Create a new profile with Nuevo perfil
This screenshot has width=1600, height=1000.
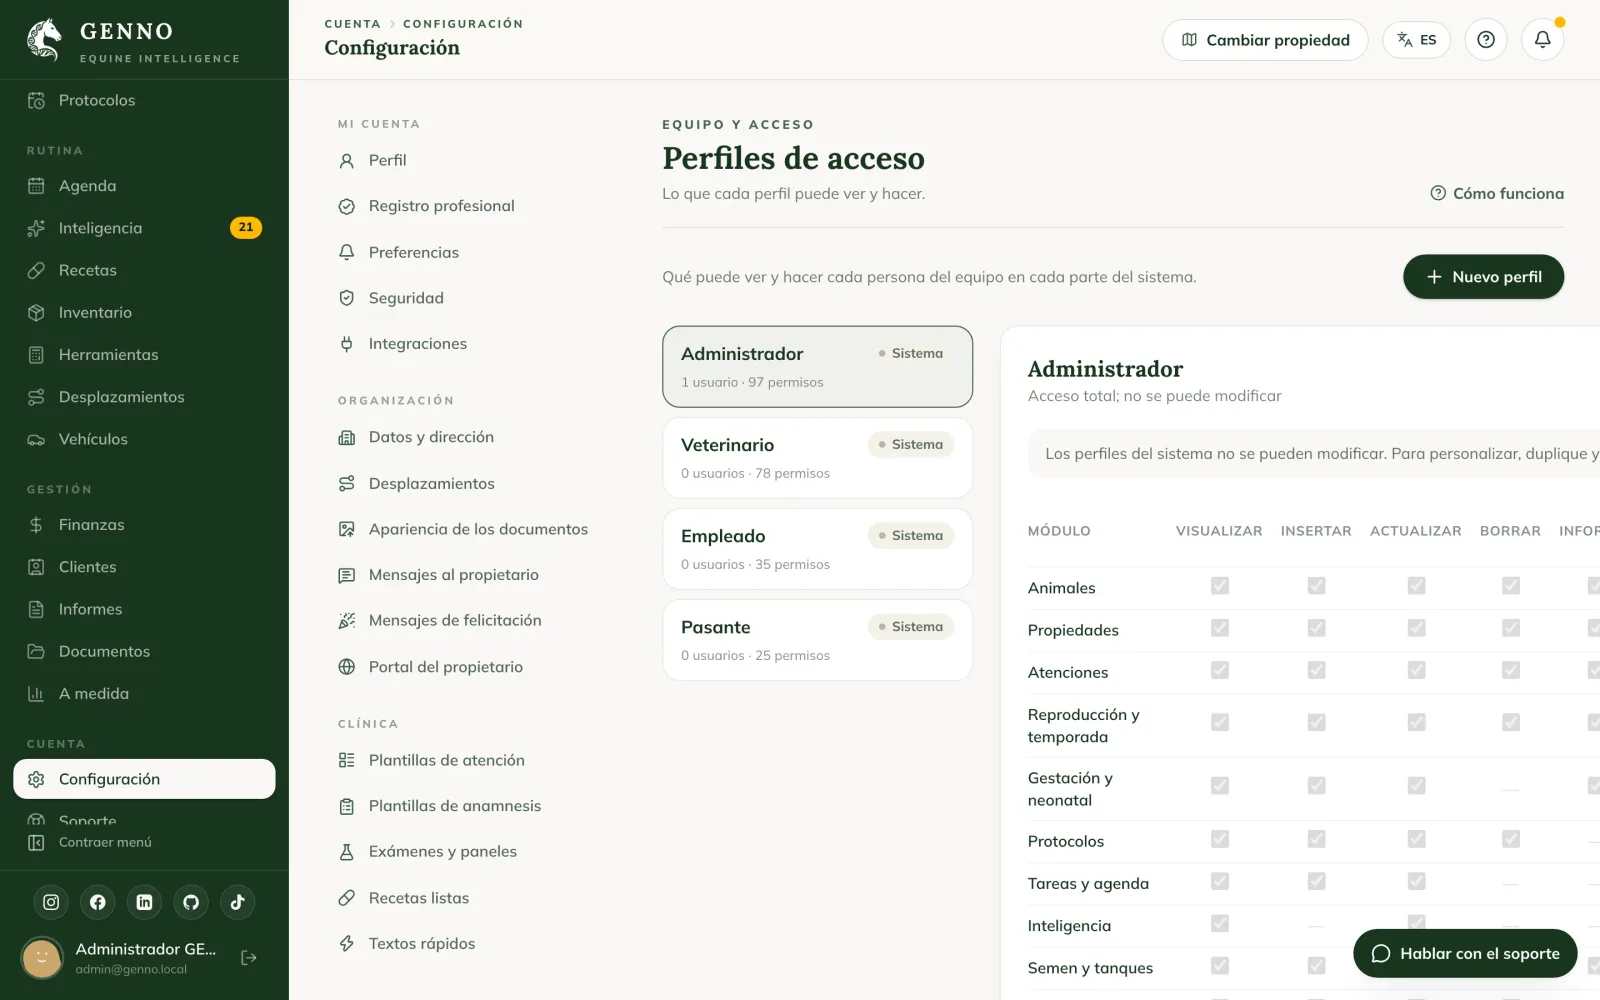pos(1483,277)
